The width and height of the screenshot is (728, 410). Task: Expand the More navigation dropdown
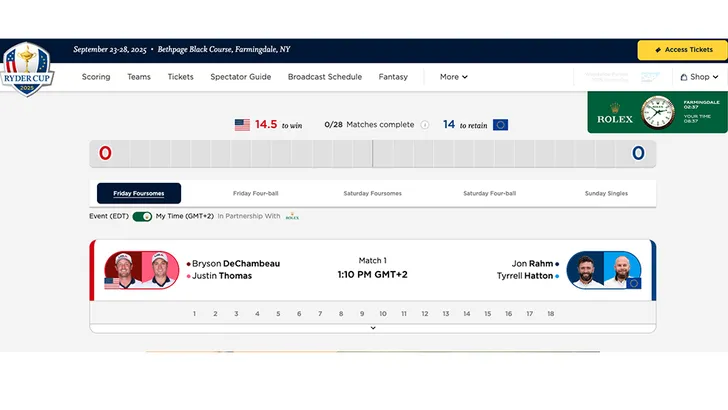[454, 77]
